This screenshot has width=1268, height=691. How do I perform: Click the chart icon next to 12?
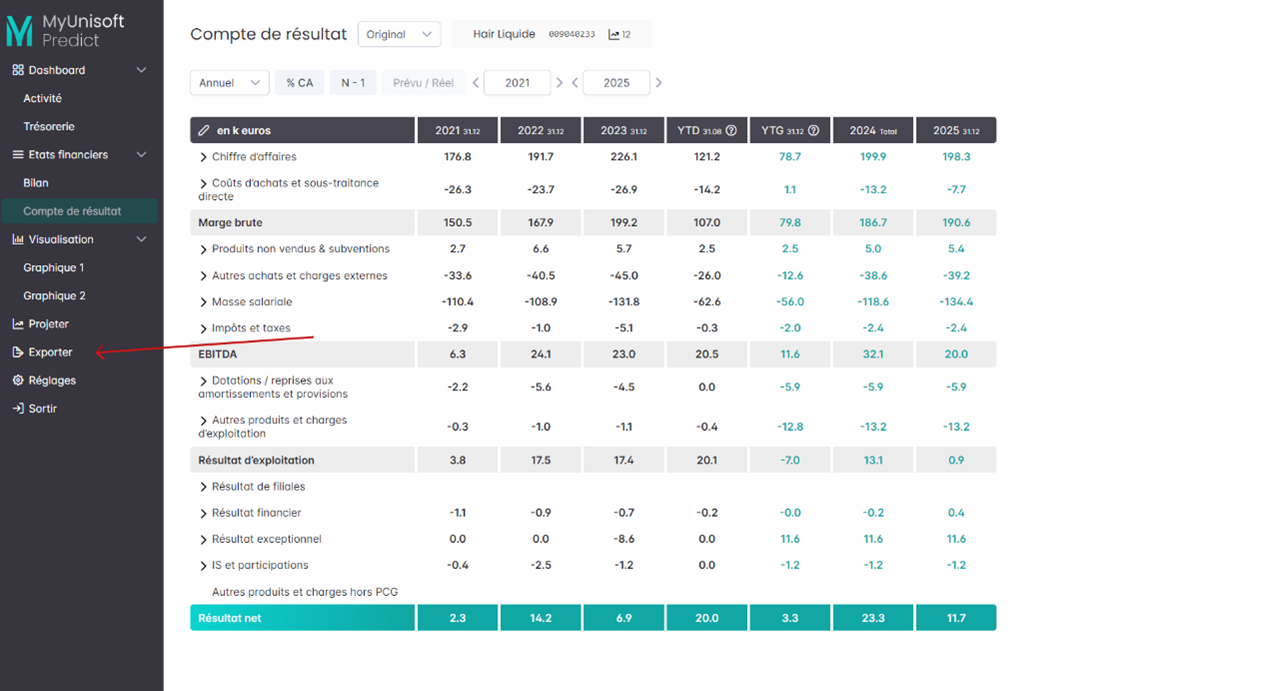coord(614,35)
